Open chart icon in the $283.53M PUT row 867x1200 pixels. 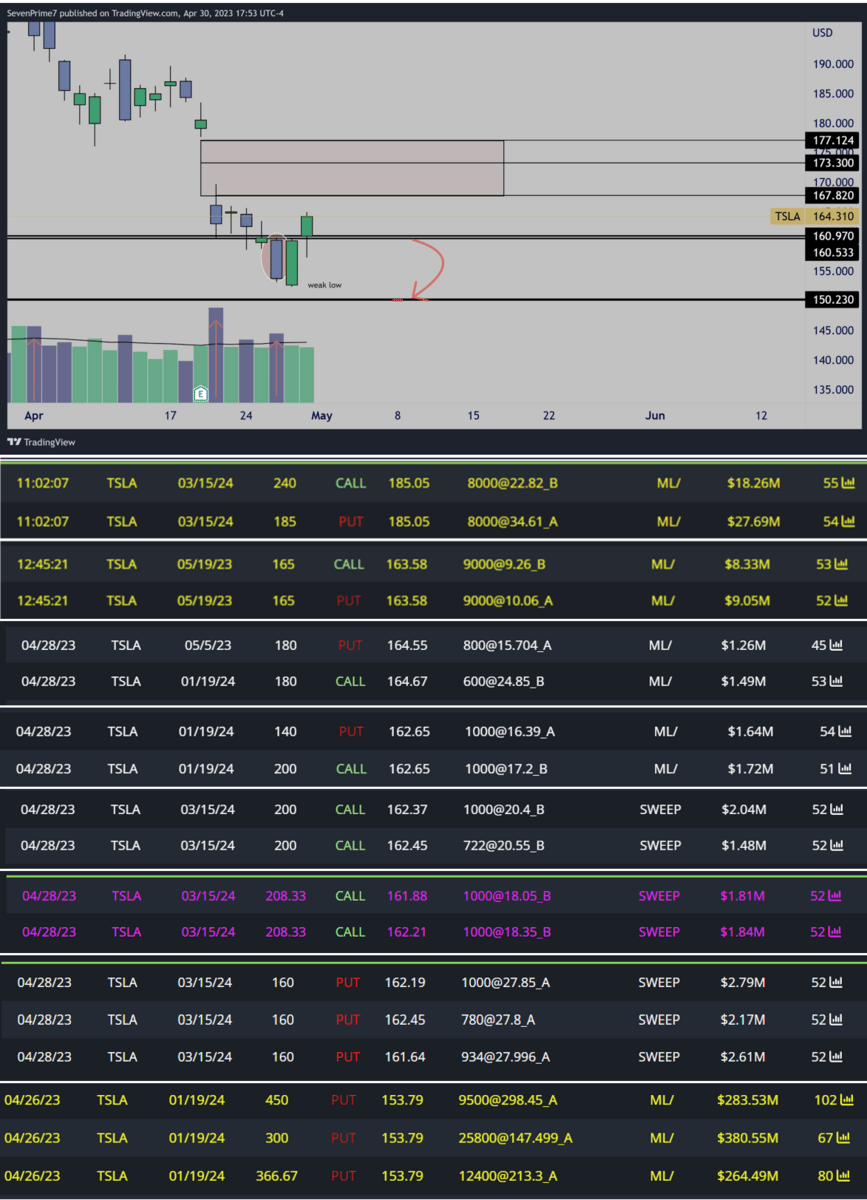(x=847, y=1100)
